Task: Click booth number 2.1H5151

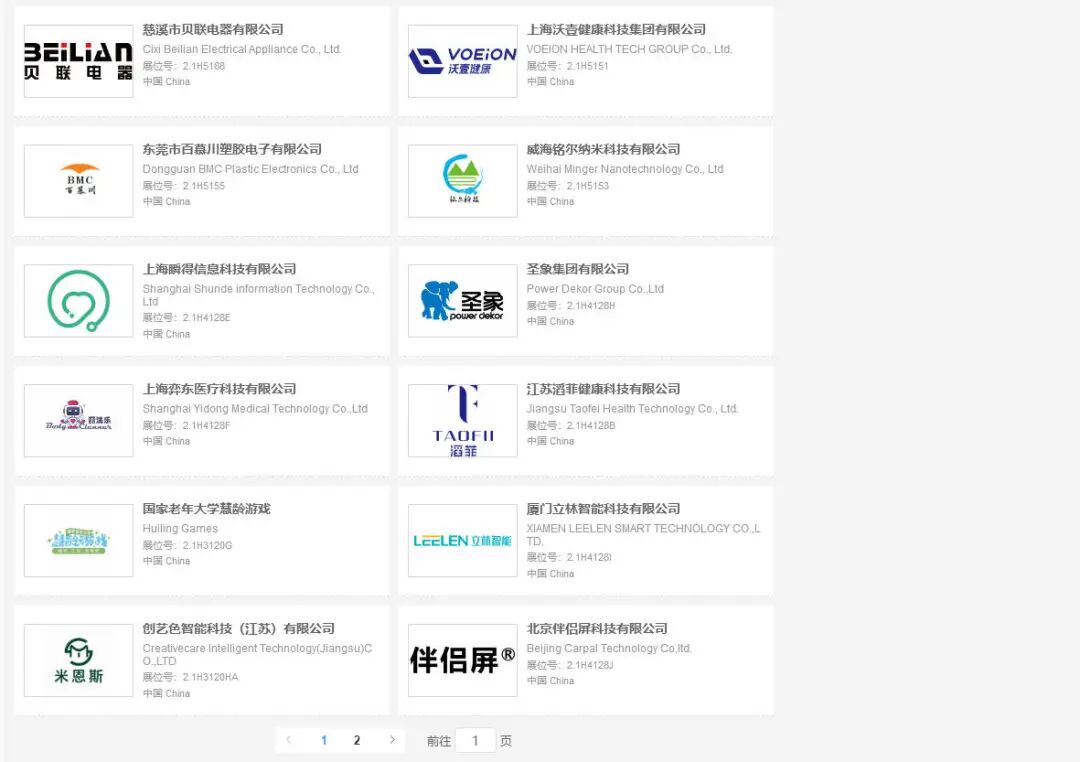Action: [x=588, y=66]
